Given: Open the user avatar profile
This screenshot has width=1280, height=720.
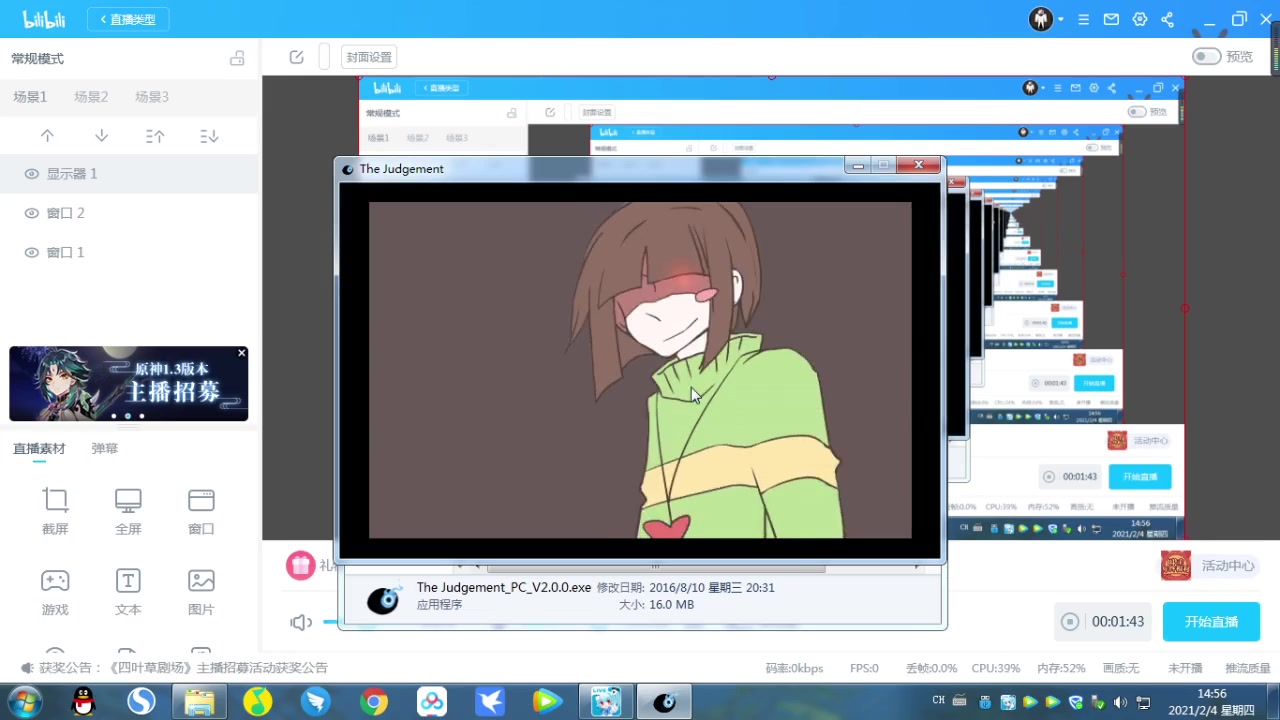Looking at the screenshot, I should [x=1041, y=19].
